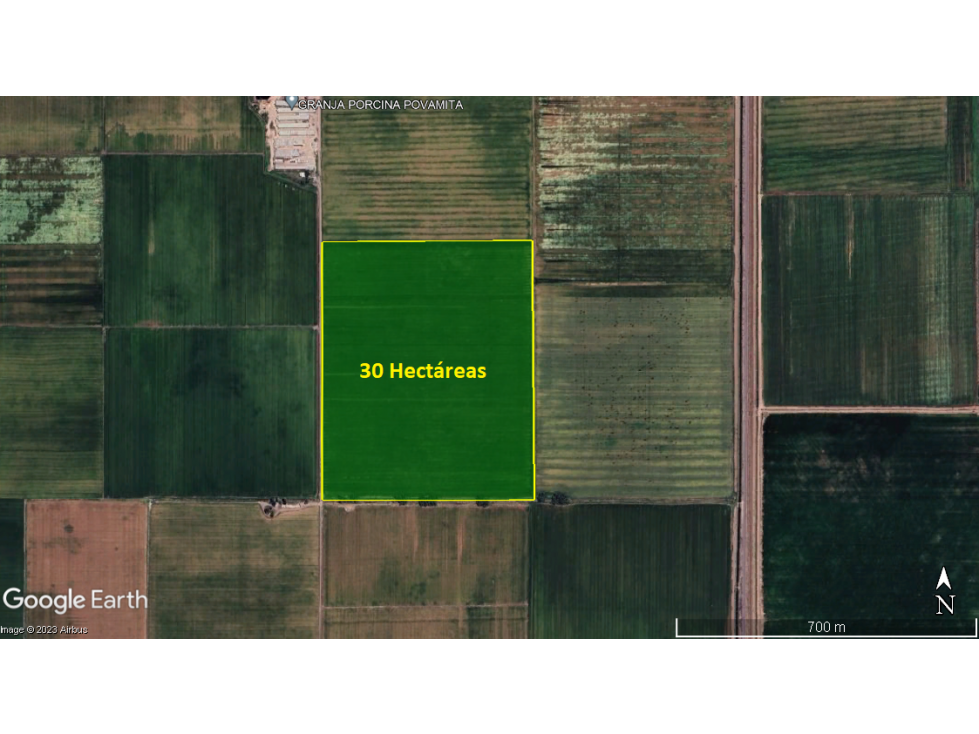The image size is (979, 734).
Task: Click the pale patchy field on the far left edge
Action: pos(51,200)
